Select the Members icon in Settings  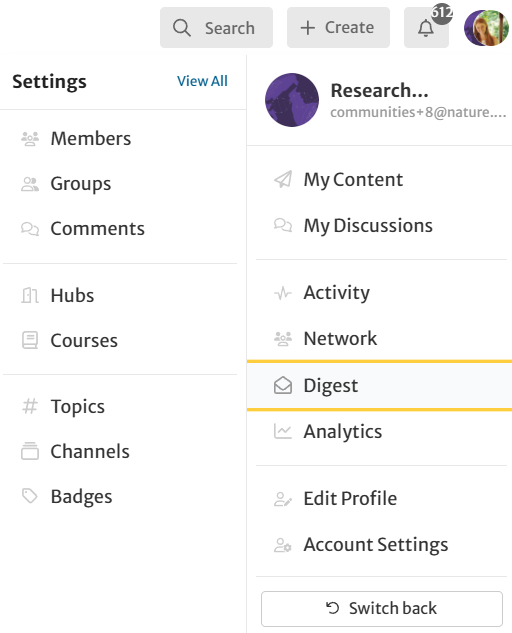pyautogui.click(x=30, y=139)
